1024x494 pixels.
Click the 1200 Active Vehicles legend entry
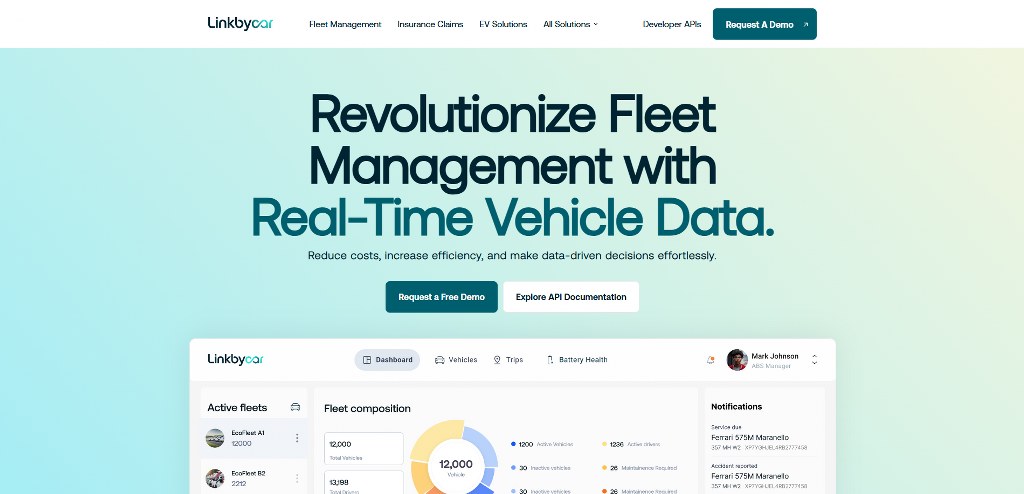pyautogui.click(x=542, y=444)
